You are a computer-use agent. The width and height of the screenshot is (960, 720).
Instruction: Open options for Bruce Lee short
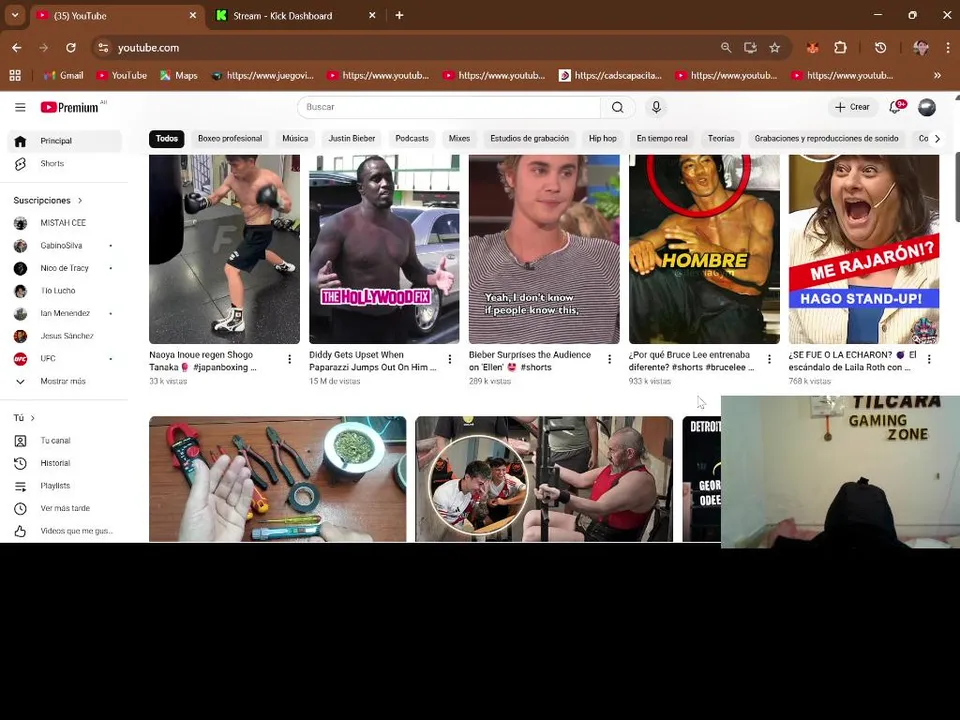tap(769, 359)
